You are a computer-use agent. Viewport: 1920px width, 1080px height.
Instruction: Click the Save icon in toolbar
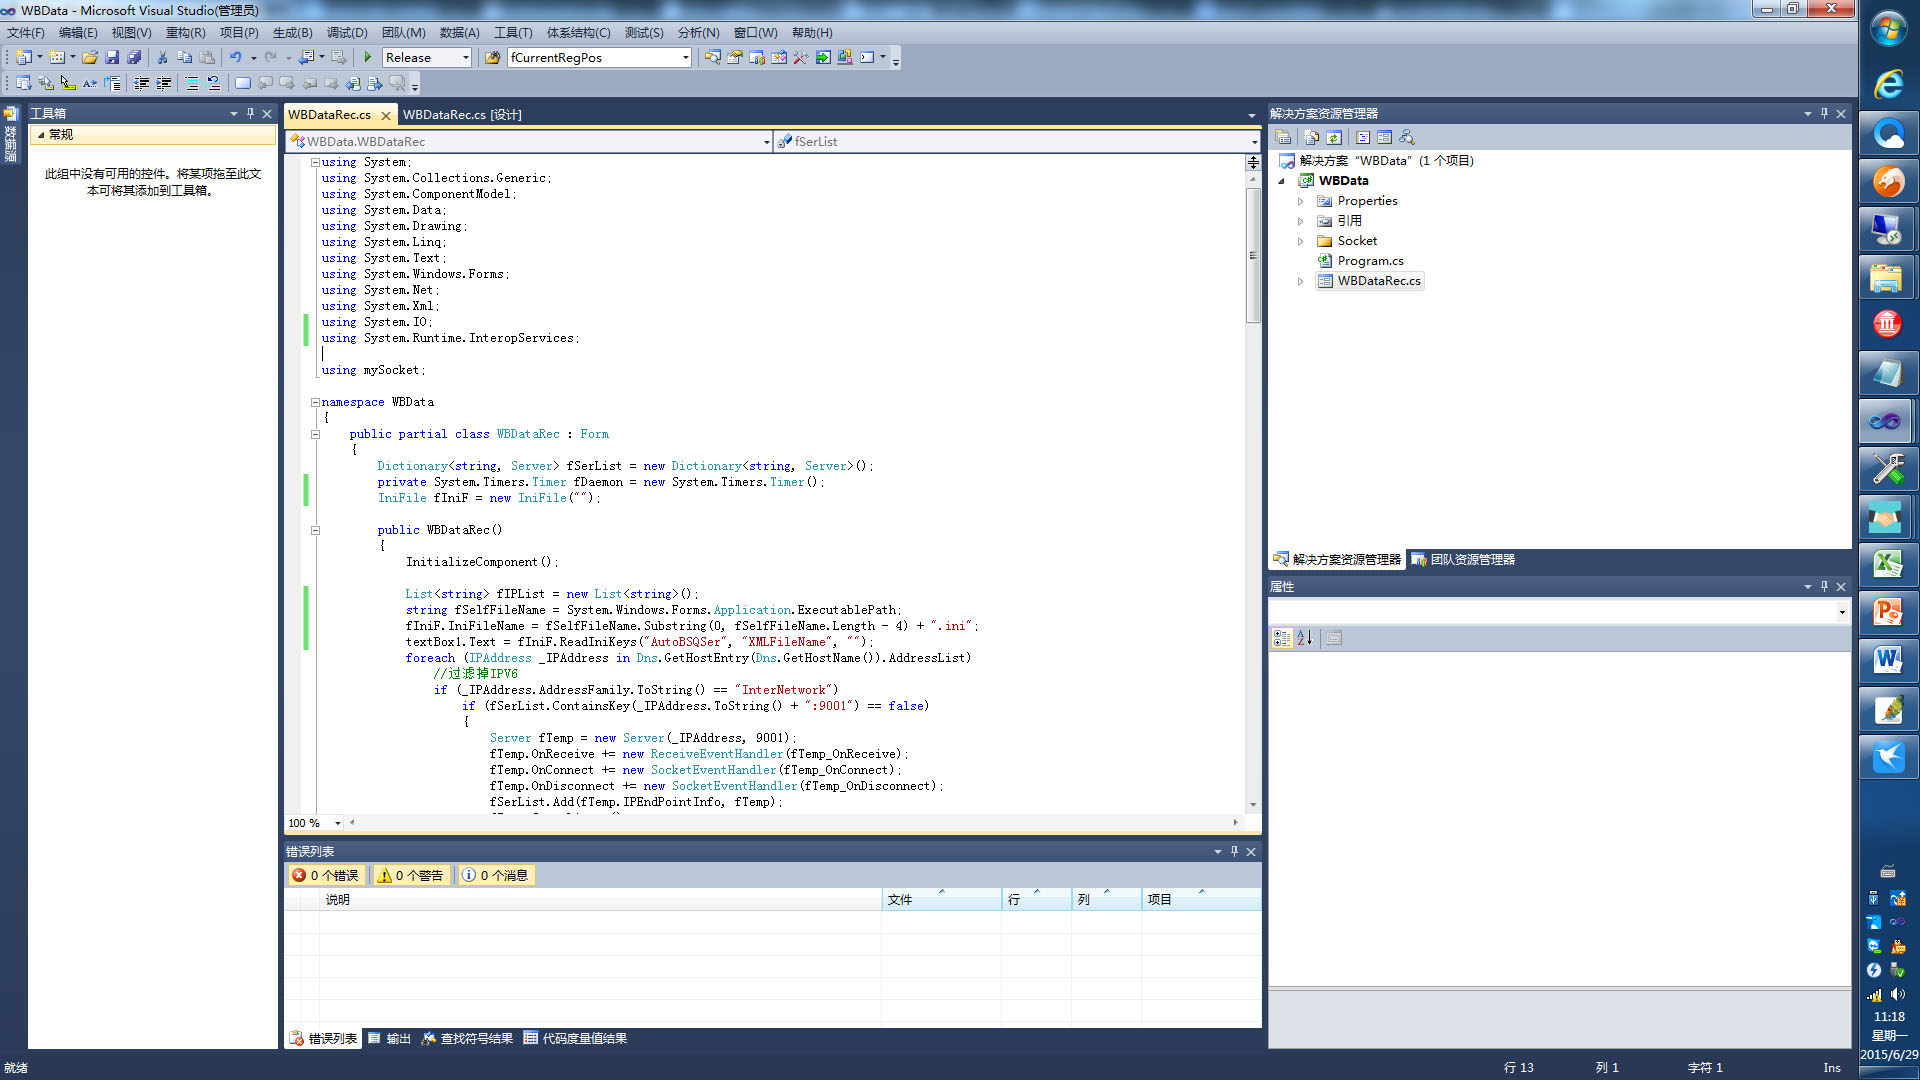pos(112,58)
